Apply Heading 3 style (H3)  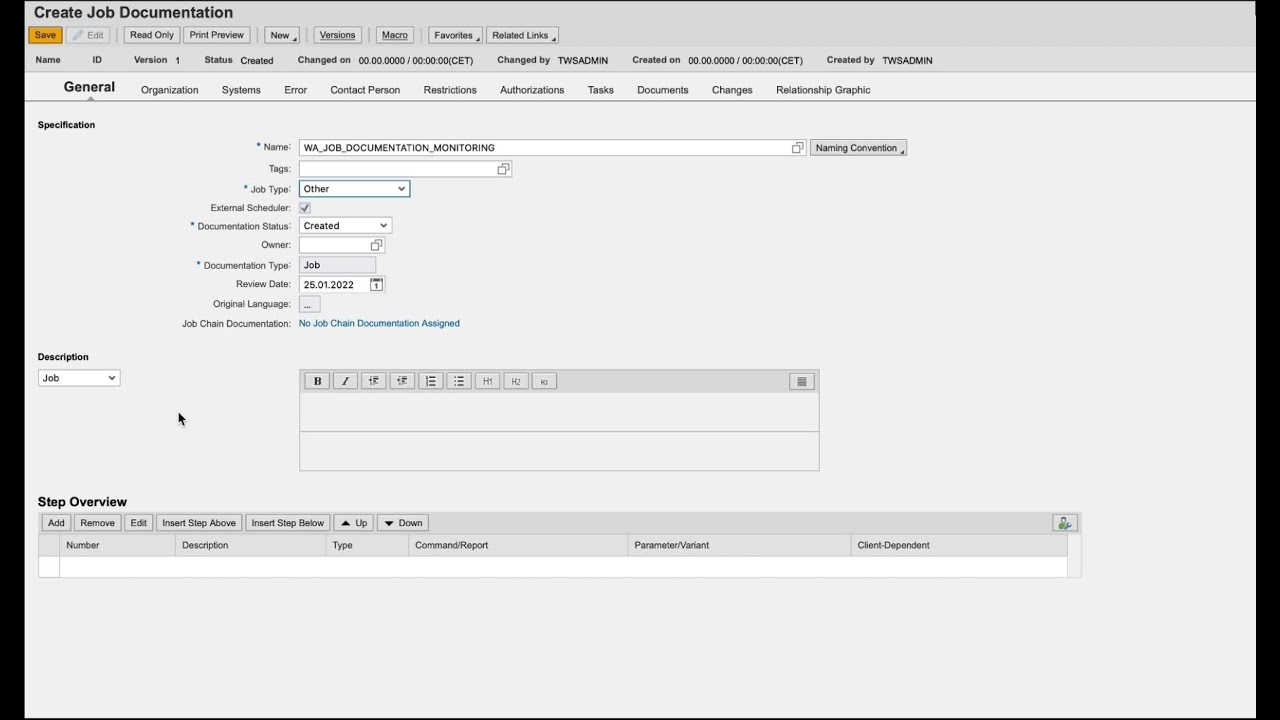click(x=544, y=381)
